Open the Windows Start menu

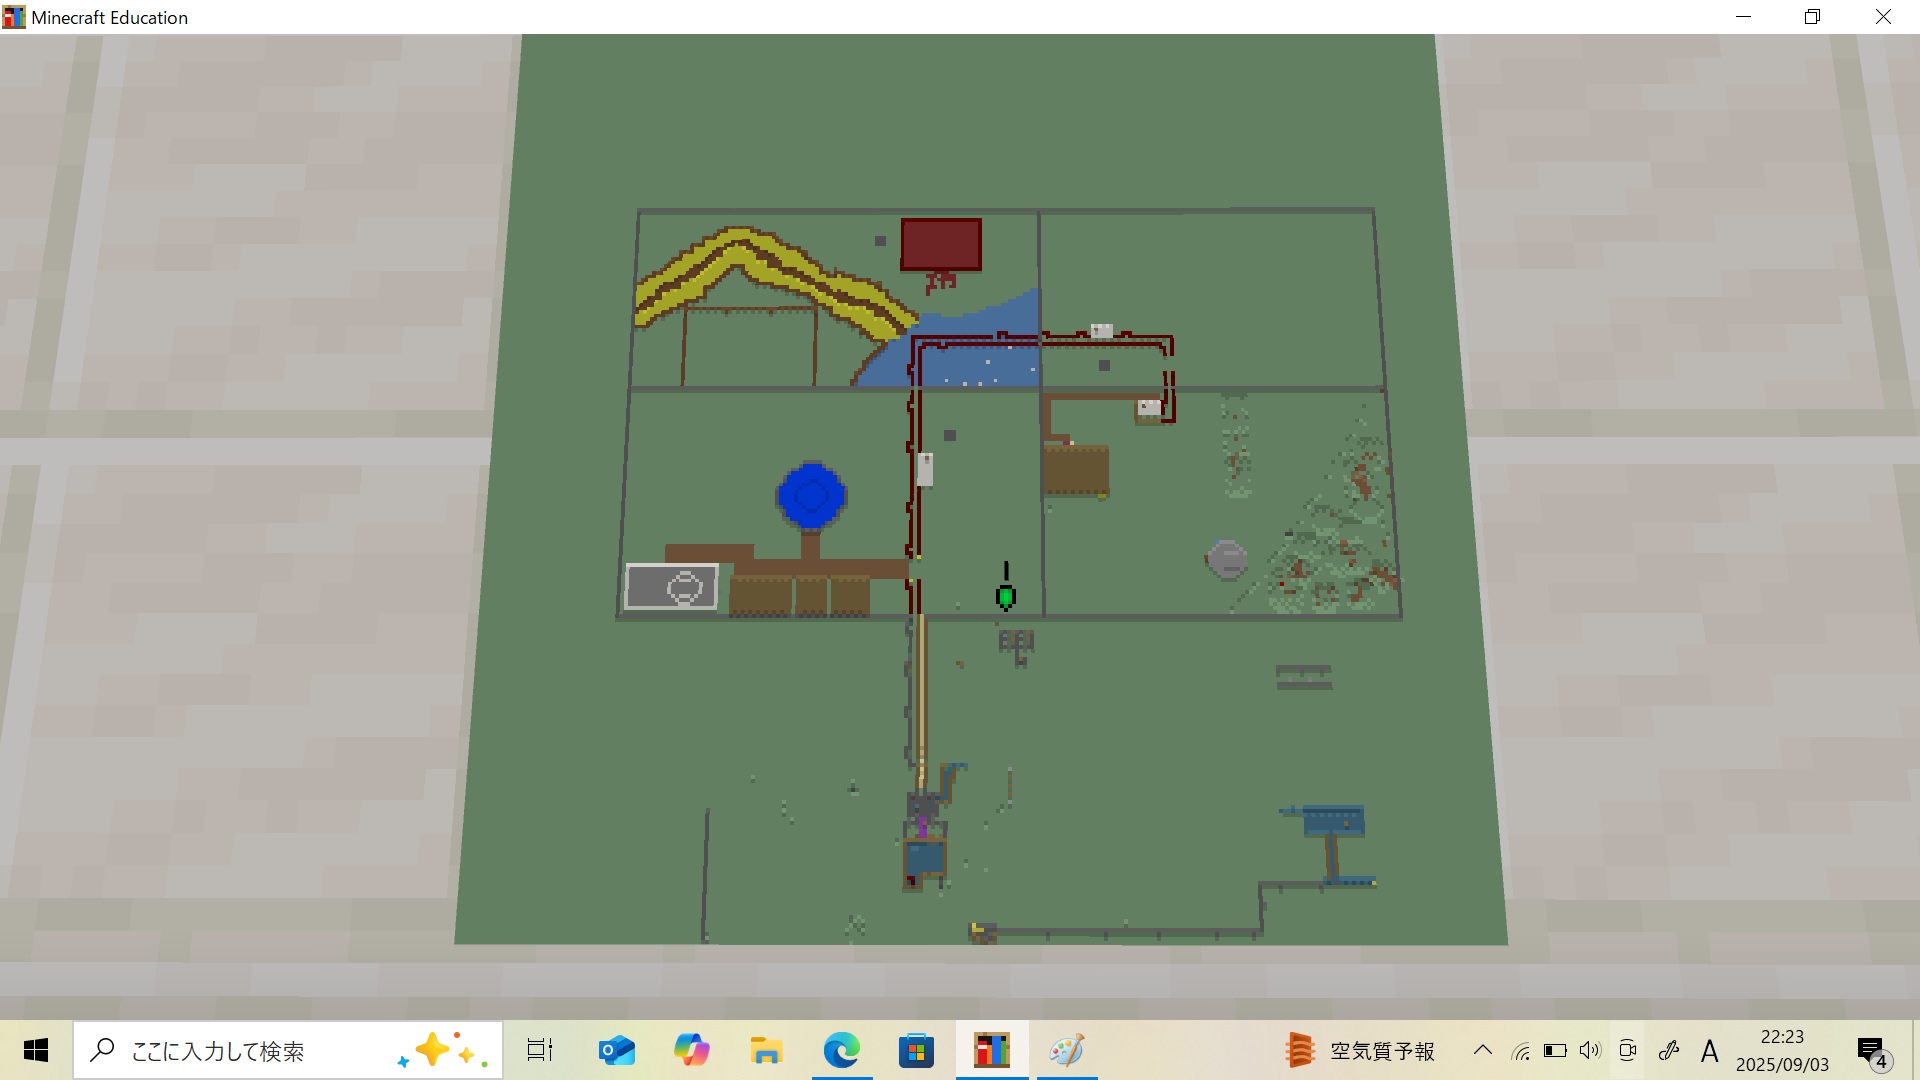[x=36, y=1051]
